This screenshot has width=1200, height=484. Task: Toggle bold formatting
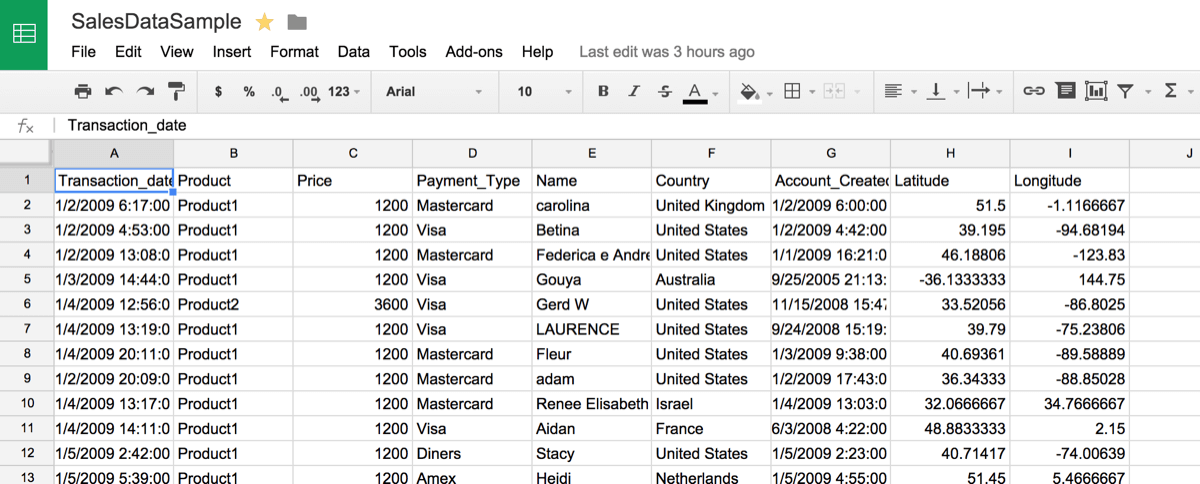603,91
